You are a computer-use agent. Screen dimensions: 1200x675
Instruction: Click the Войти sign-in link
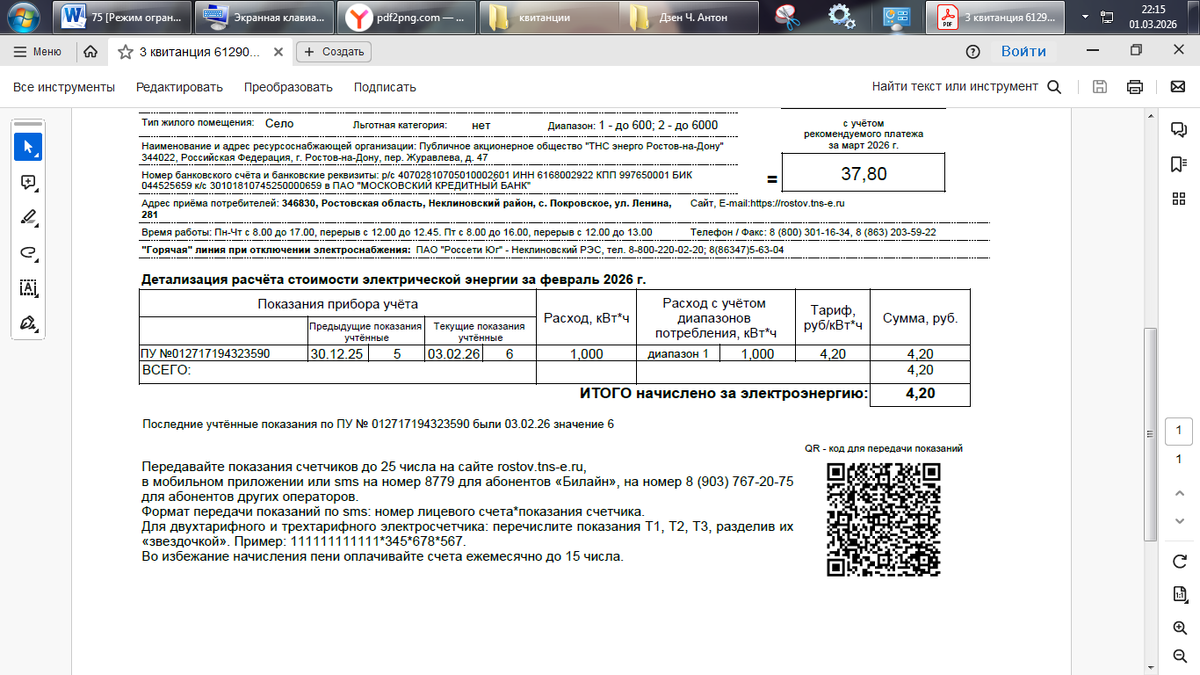[1024, 51]
